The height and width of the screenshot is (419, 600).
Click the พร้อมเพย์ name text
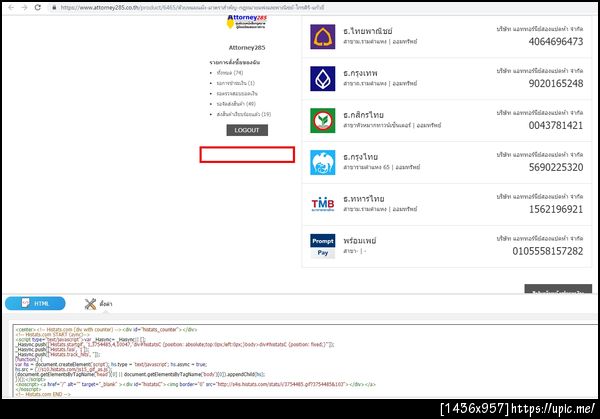[360, 241]
